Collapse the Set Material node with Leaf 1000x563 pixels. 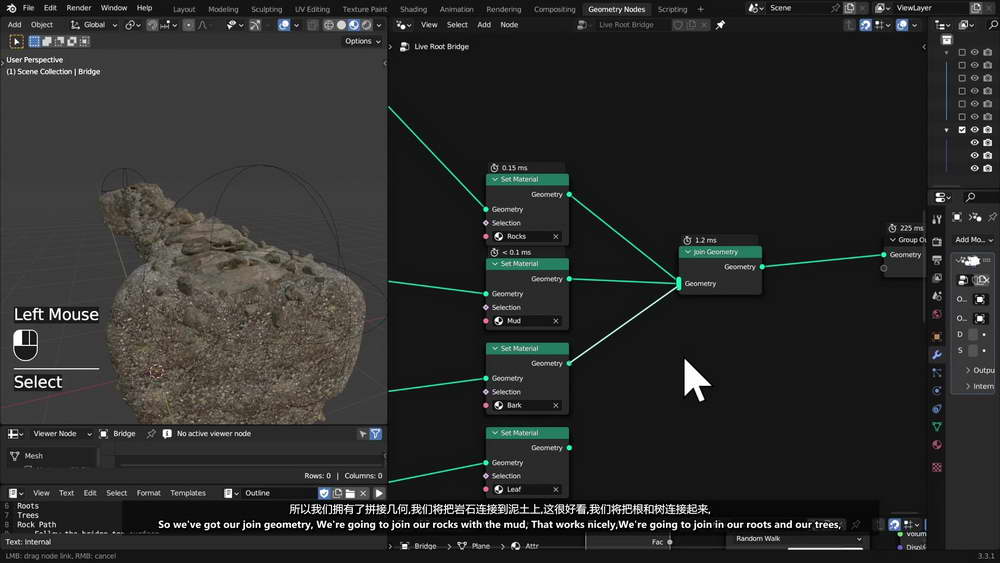[495, 433]
